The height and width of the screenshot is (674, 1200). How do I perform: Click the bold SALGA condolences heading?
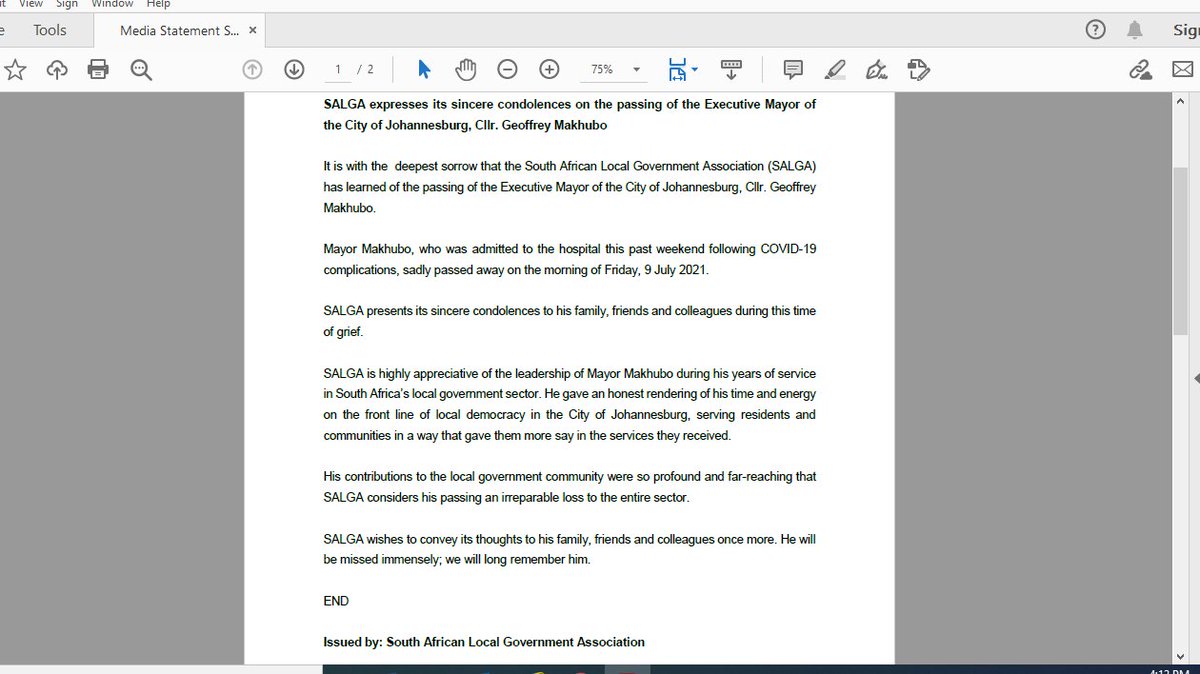(570, 115)
